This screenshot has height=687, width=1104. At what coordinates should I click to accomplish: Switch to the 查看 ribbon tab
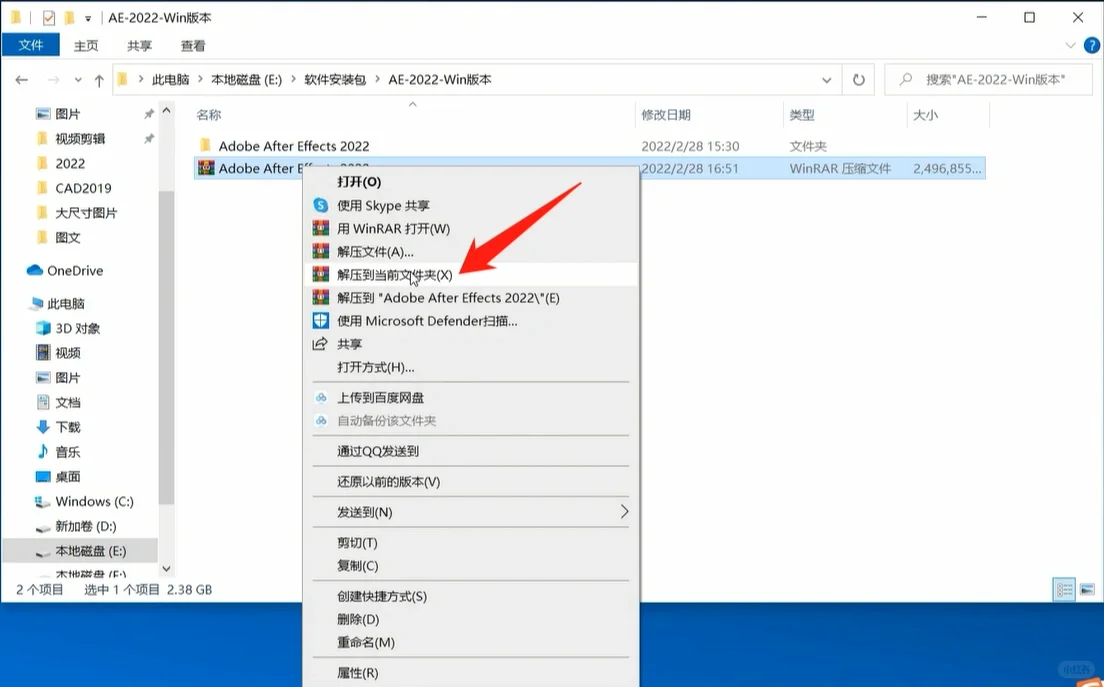(x=192, y=44)
